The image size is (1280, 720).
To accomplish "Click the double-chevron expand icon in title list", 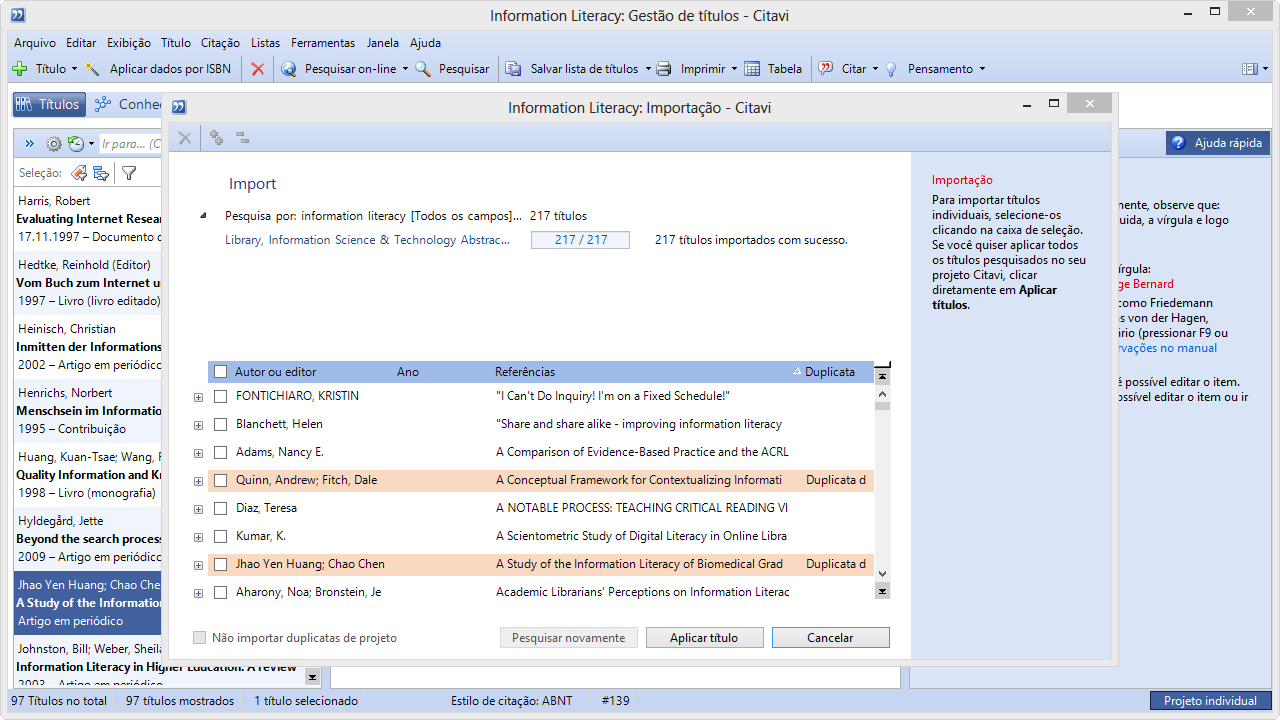I will [x=29, y=144].
